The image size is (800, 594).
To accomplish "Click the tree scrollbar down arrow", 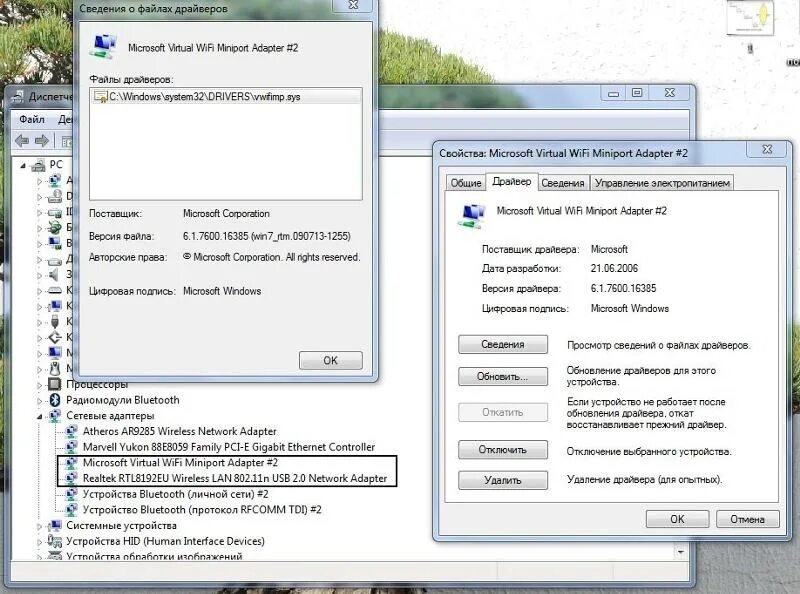I will point(681,552).
